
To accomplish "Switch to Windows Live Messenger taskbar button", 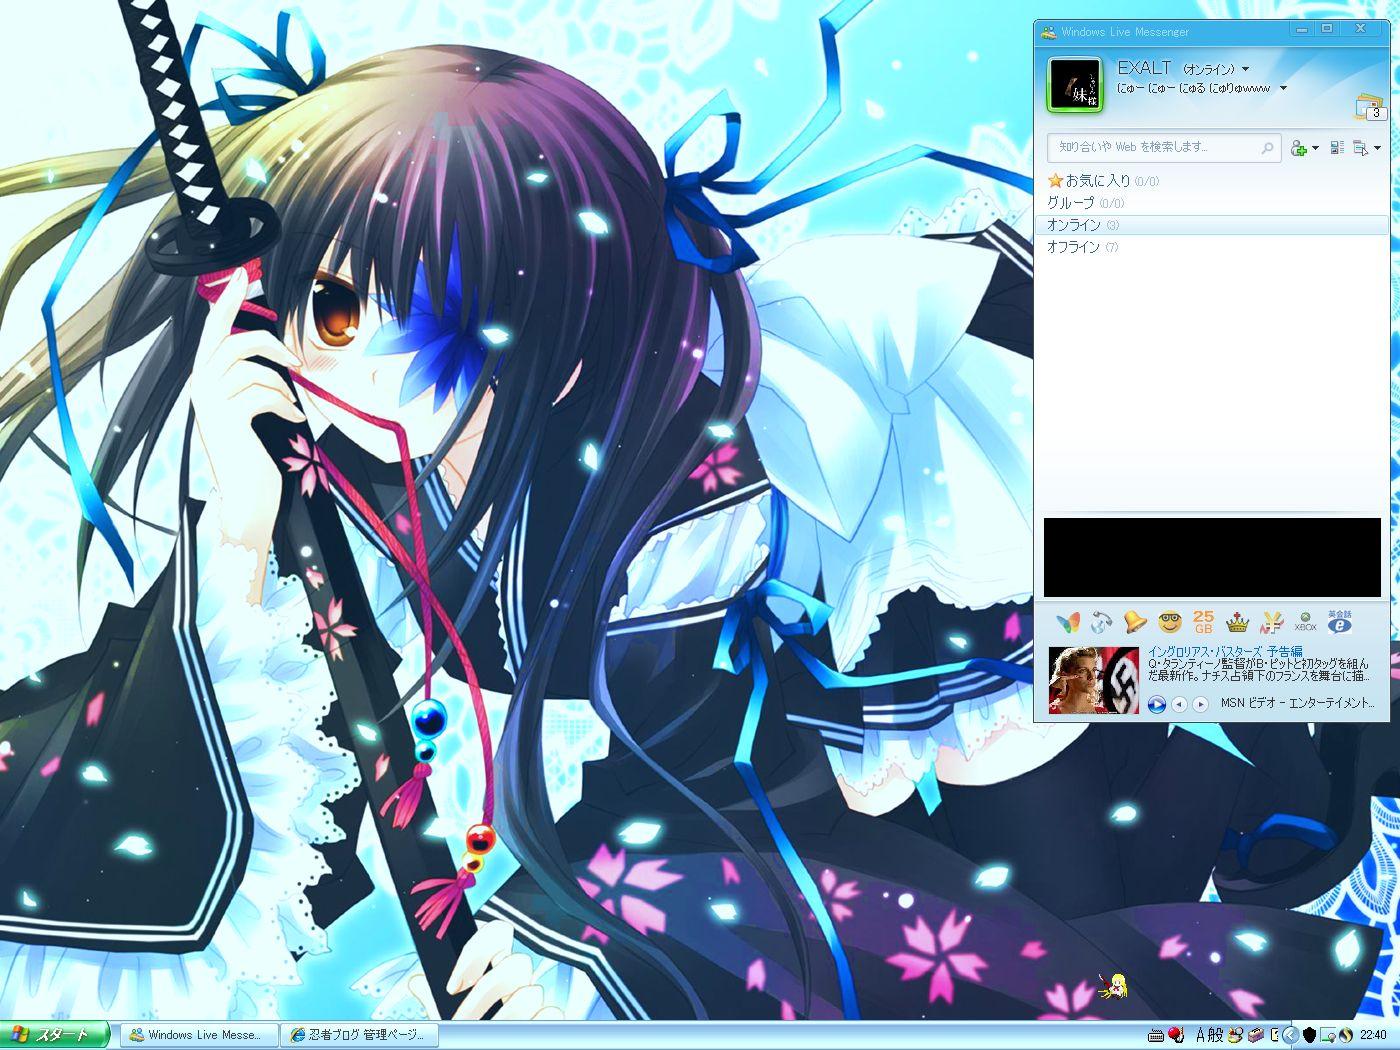I will 197,1035.
